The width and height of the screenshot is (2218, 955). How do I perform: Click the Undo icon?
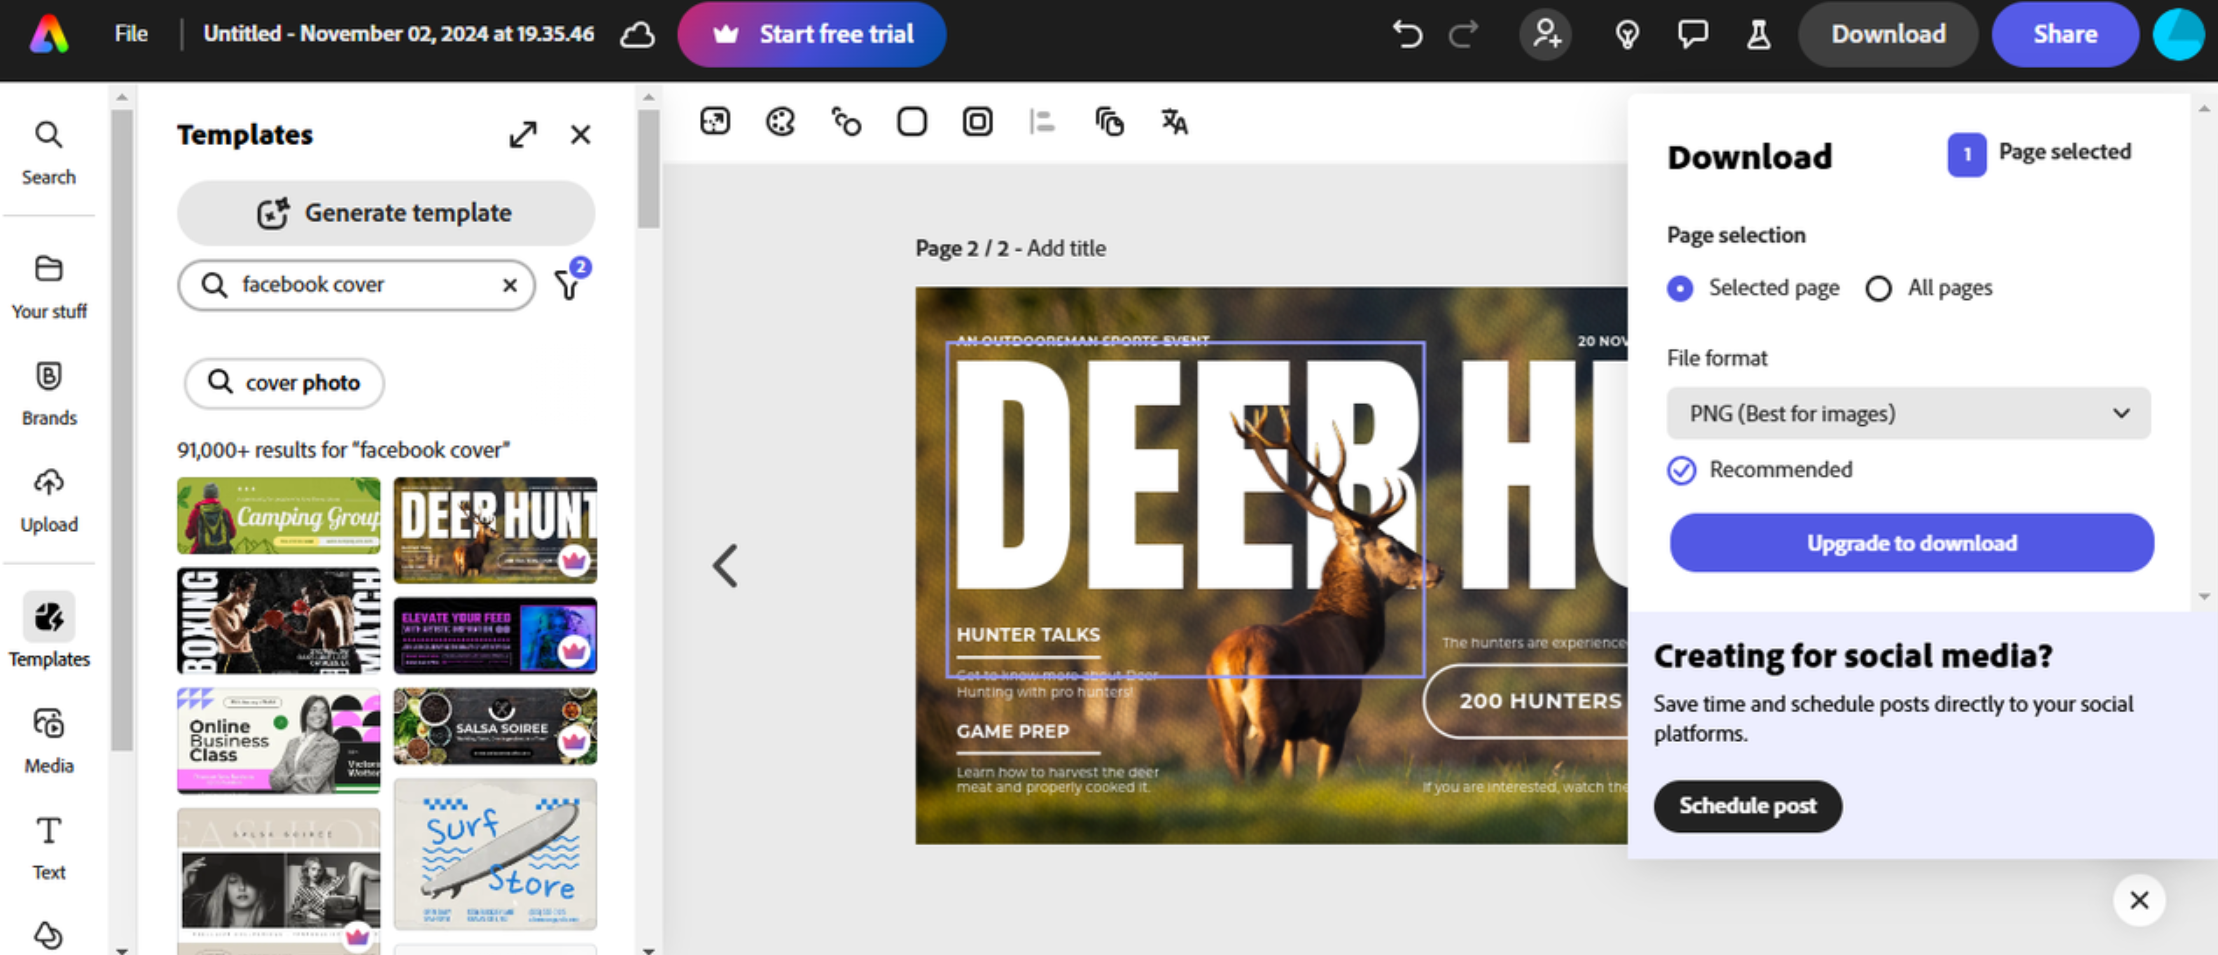coord(1407,33)
